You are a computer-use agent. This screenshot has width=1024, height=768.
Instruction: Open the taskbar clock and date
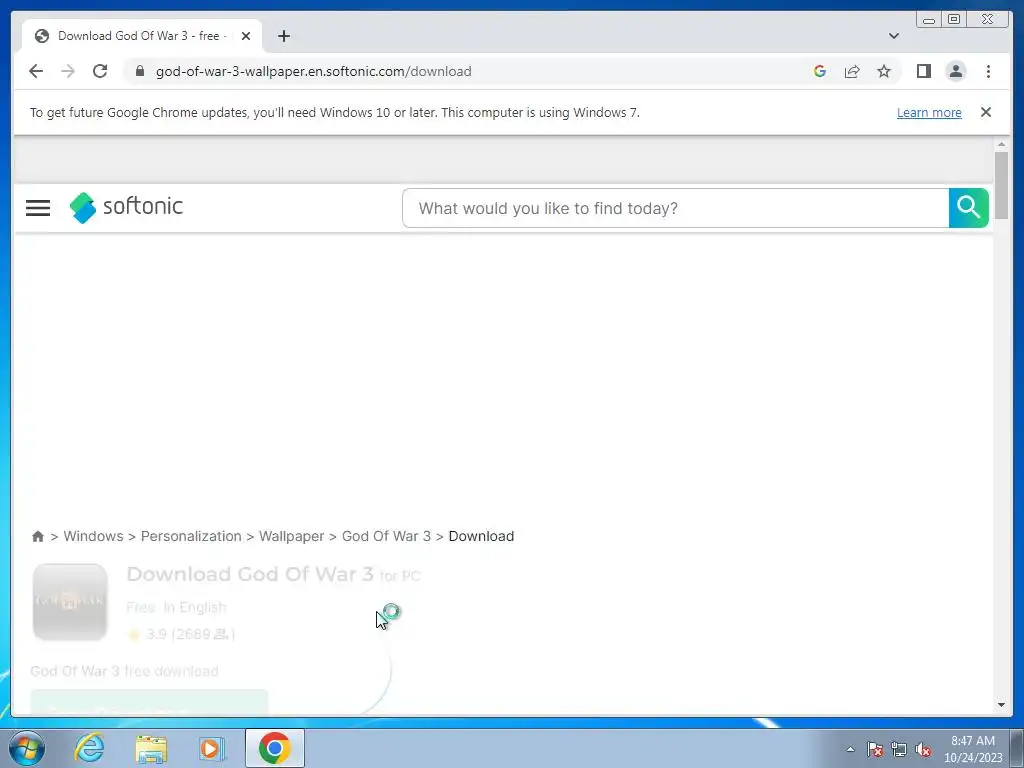[972, 749]
